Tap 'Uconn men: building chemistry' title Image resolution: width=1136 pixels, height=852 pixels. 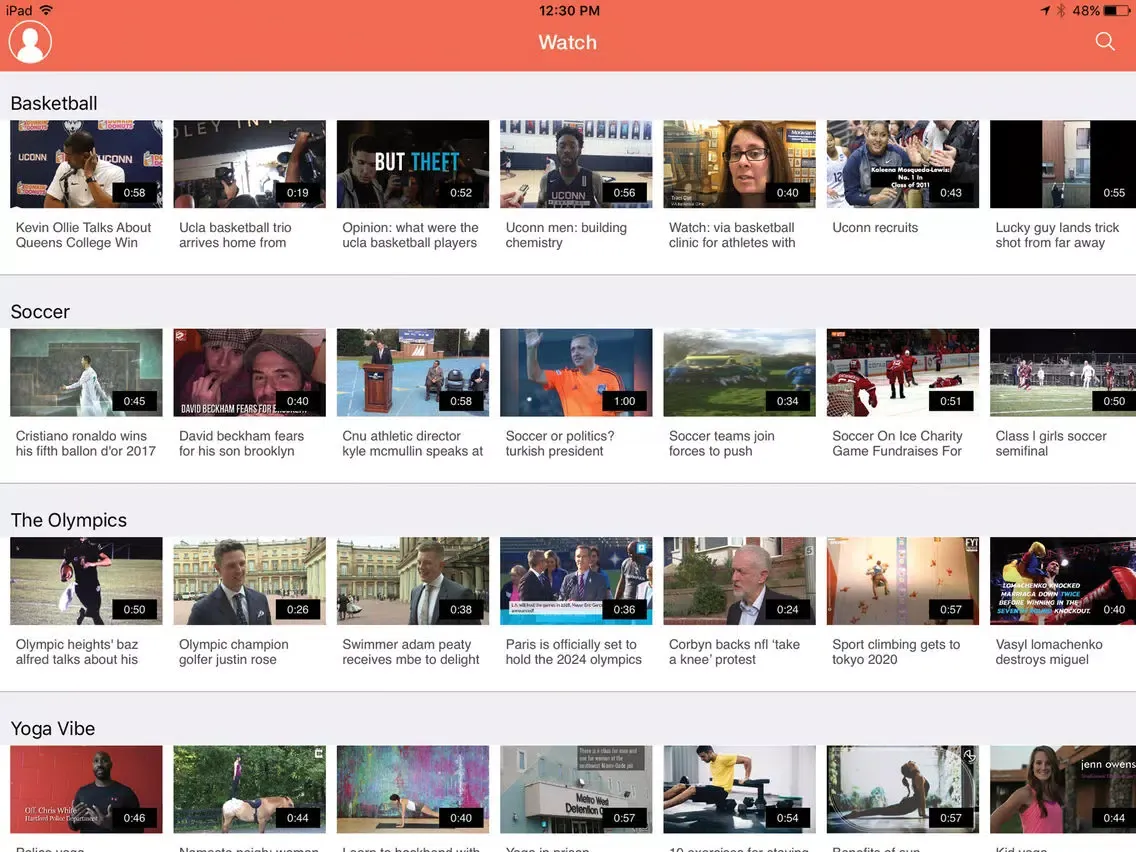[566, 235]
